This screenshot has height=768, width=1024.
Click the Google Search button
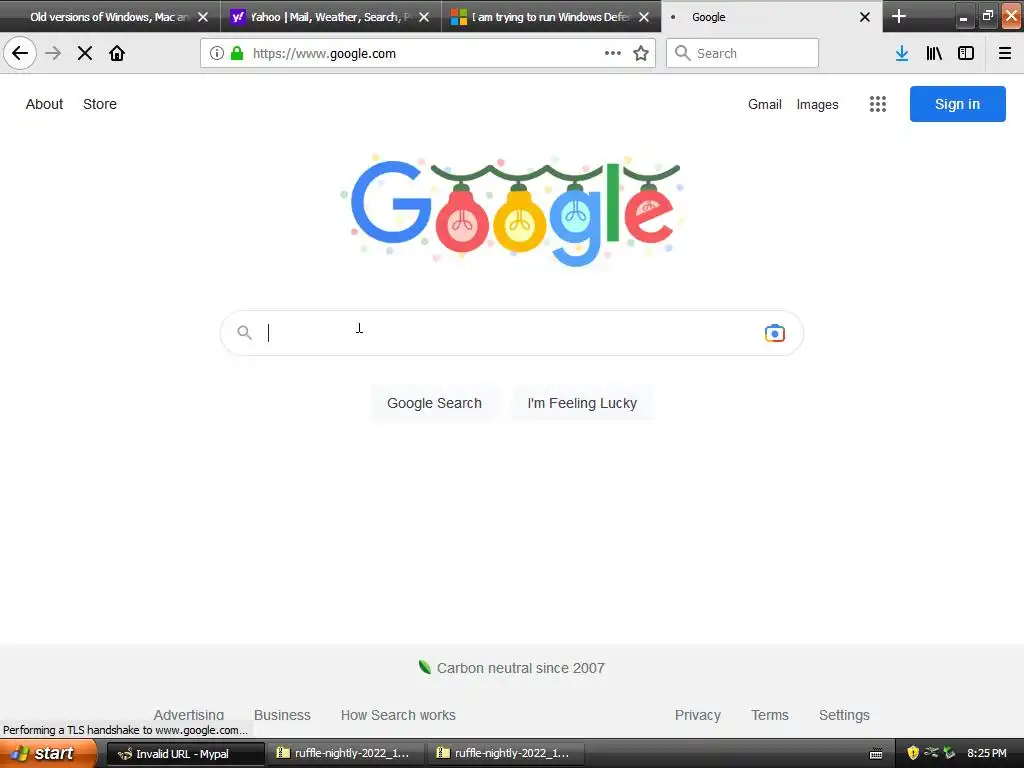pyautogui.click(x=434, y=403)
